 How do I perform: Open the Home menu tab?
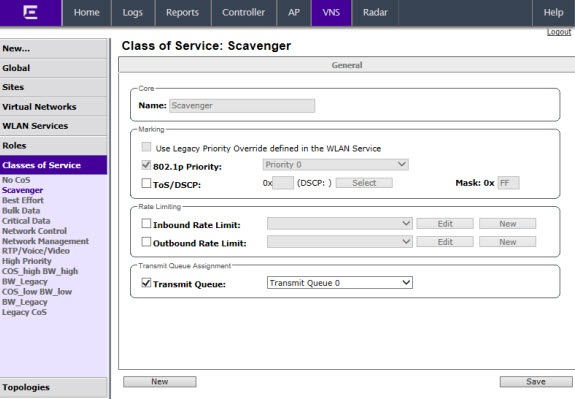pos(87,12)
